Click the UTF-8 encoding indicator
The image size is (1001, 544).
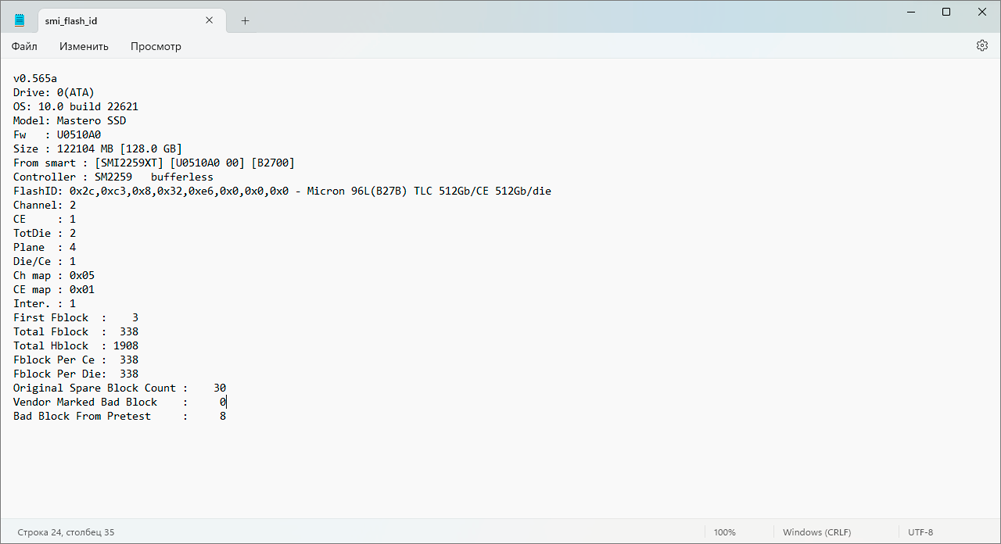pos(920,532)
